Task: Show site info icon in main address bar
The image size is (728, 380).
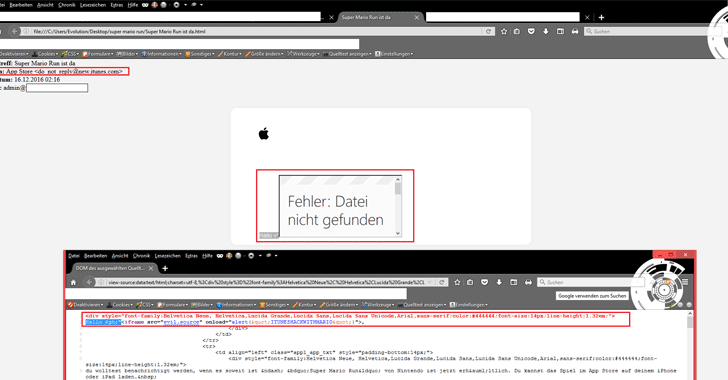Action: coord(26,31)
